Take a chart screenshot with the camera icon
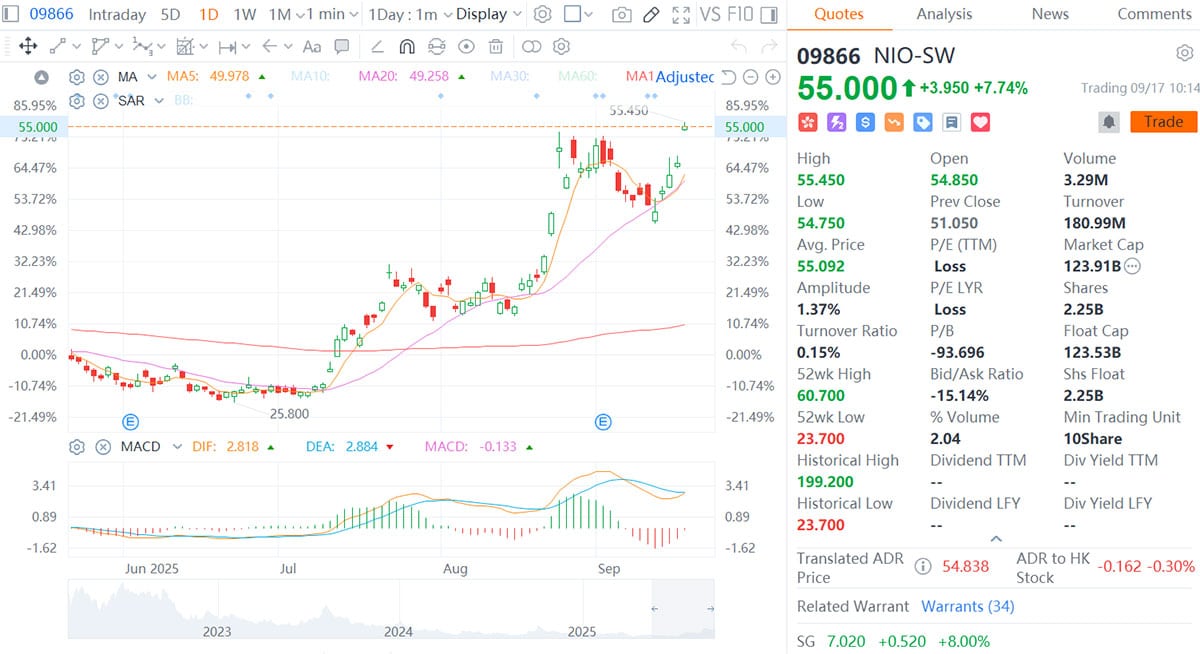The width and height of the screenshot is (1200, 654). click(623, 15)
